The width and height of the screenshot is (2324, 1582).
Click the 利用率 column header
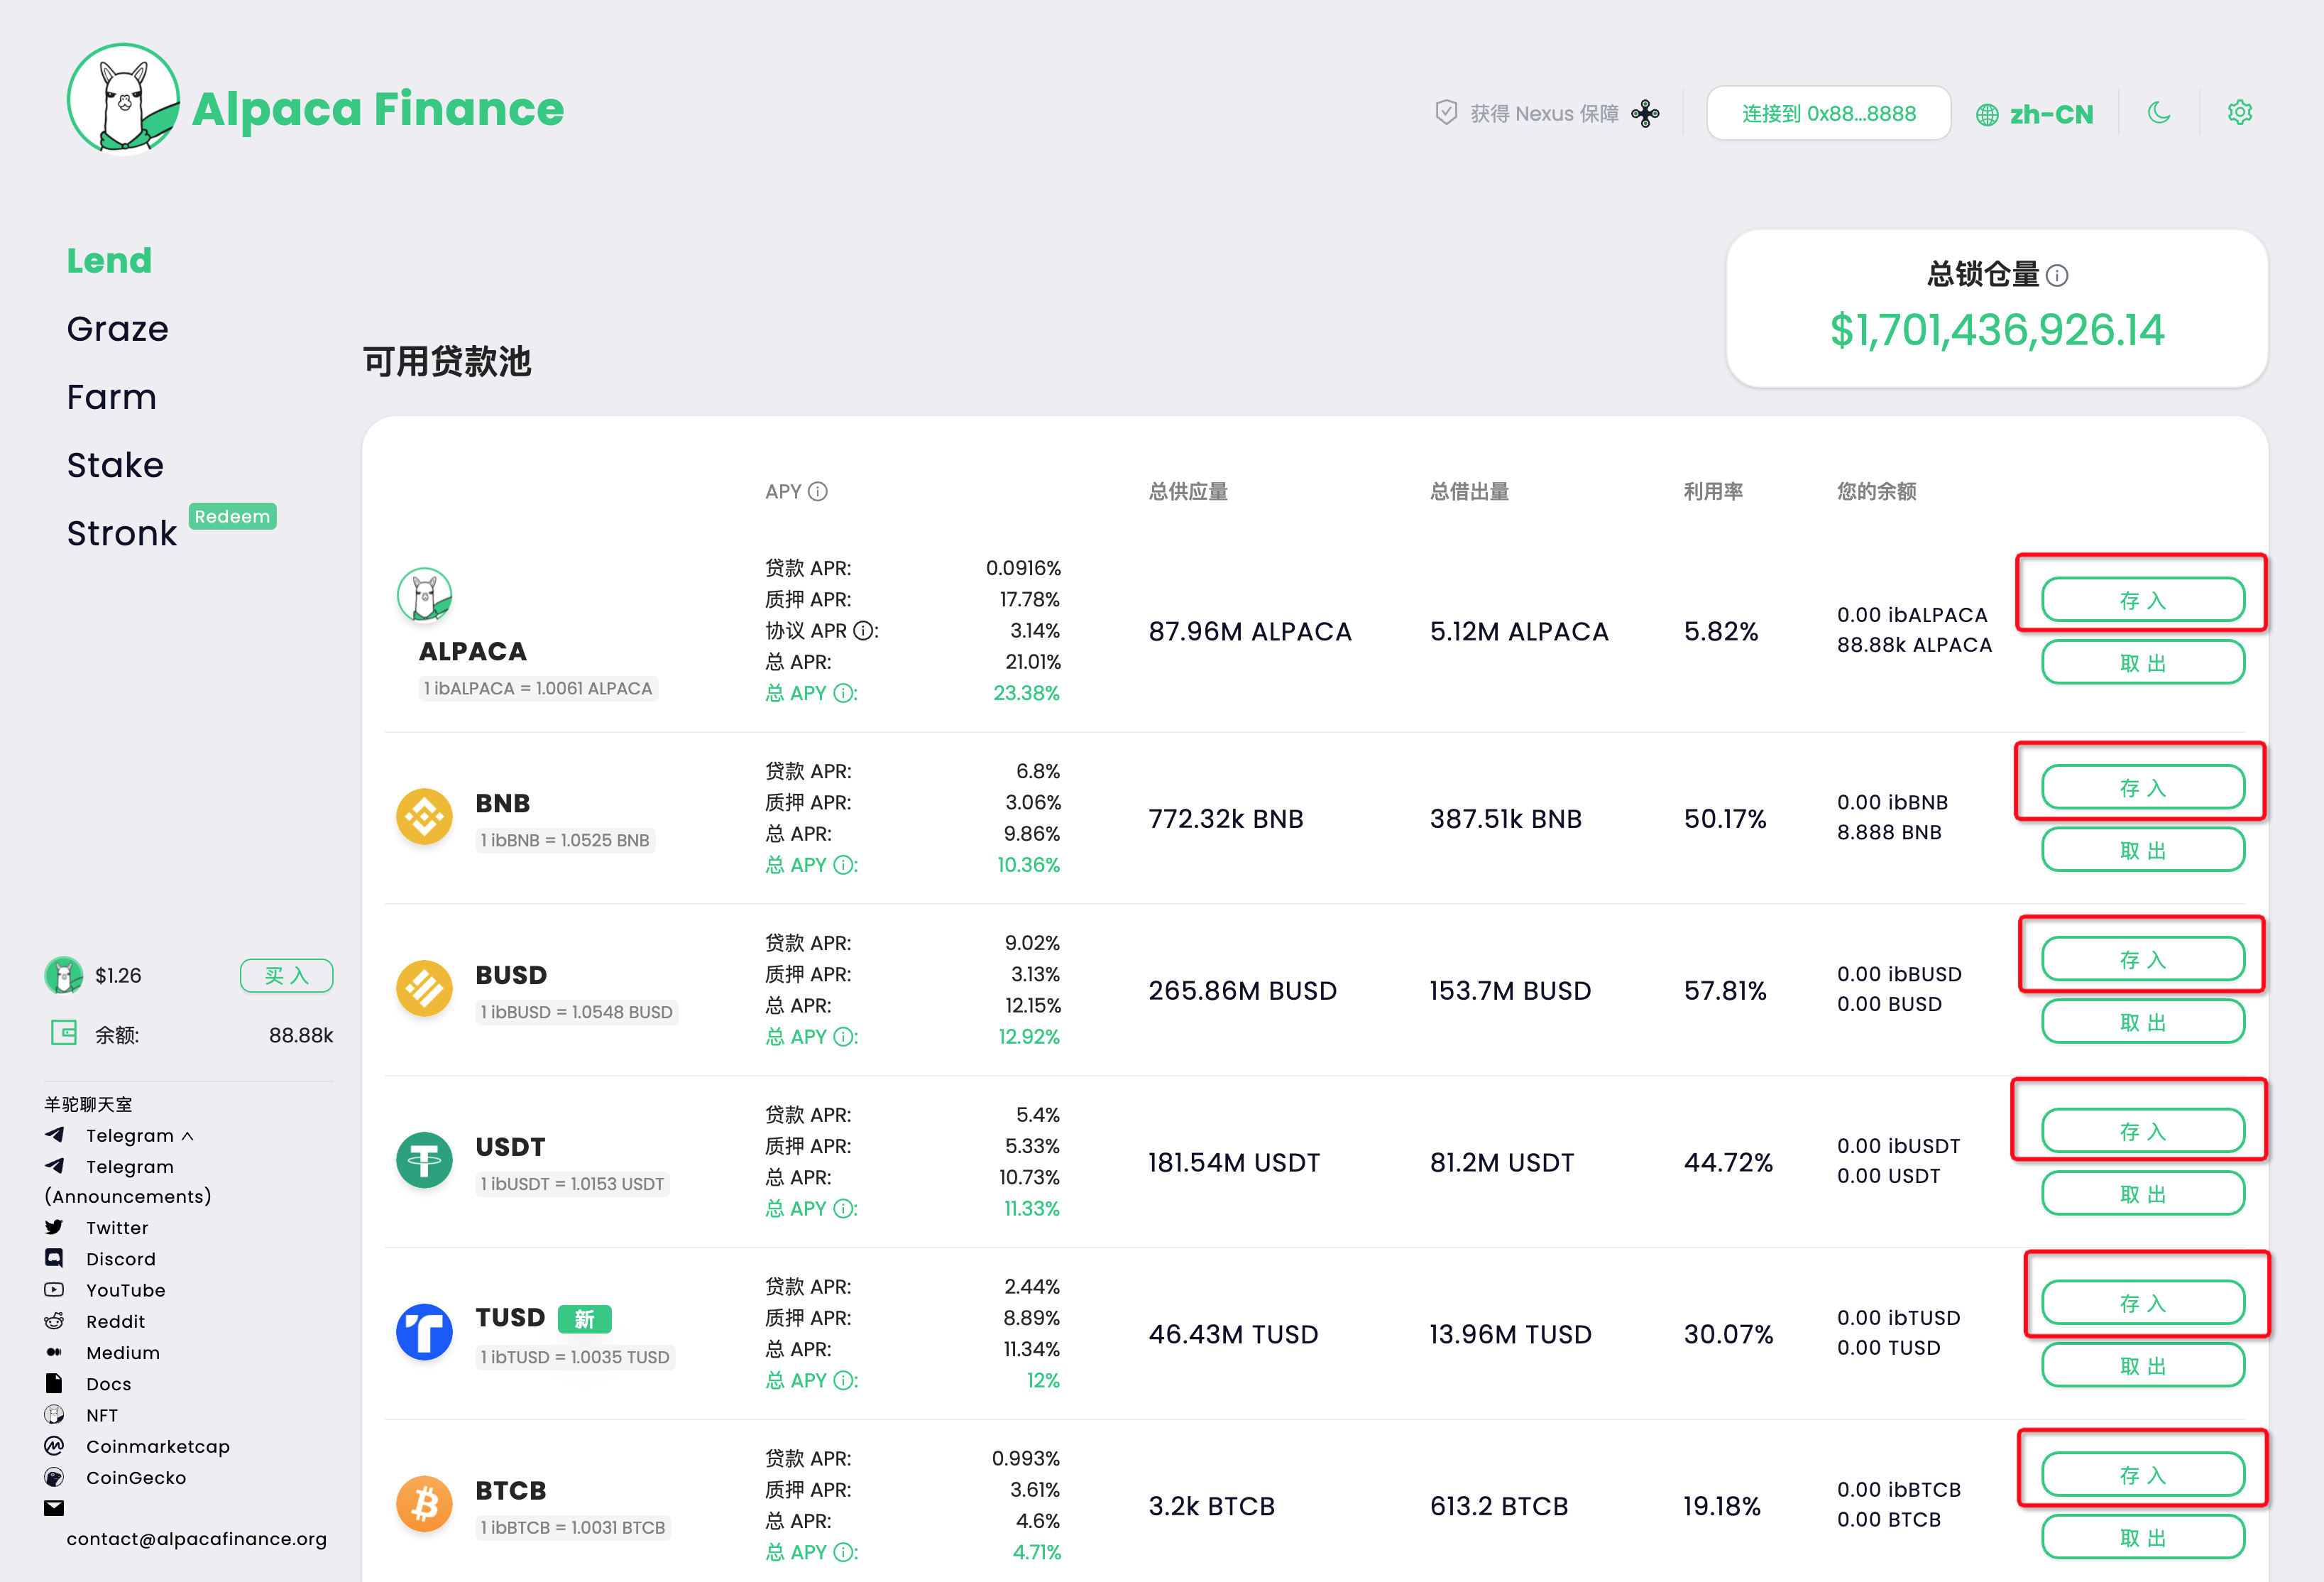1713,491
